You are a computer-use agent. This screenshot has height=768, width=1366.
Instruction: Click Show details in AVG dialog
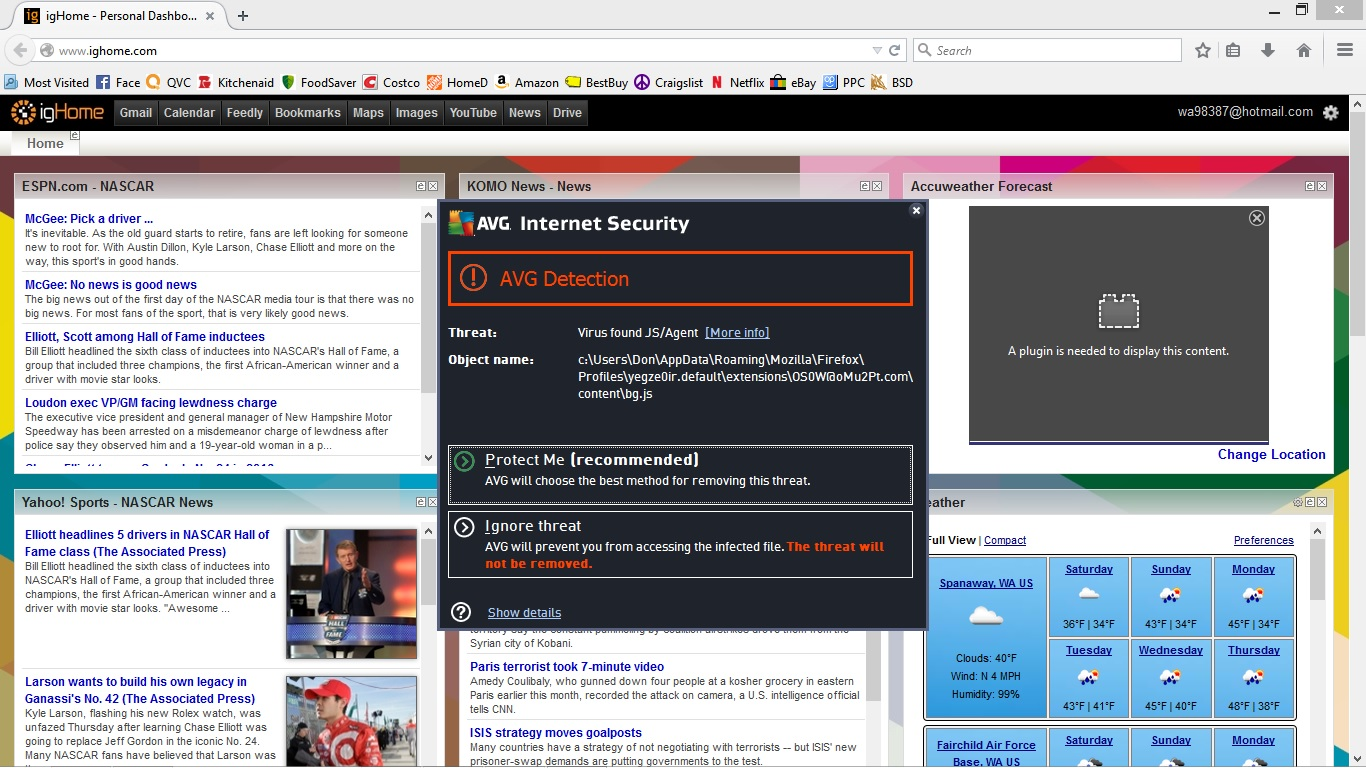click(x=524, y=613)
